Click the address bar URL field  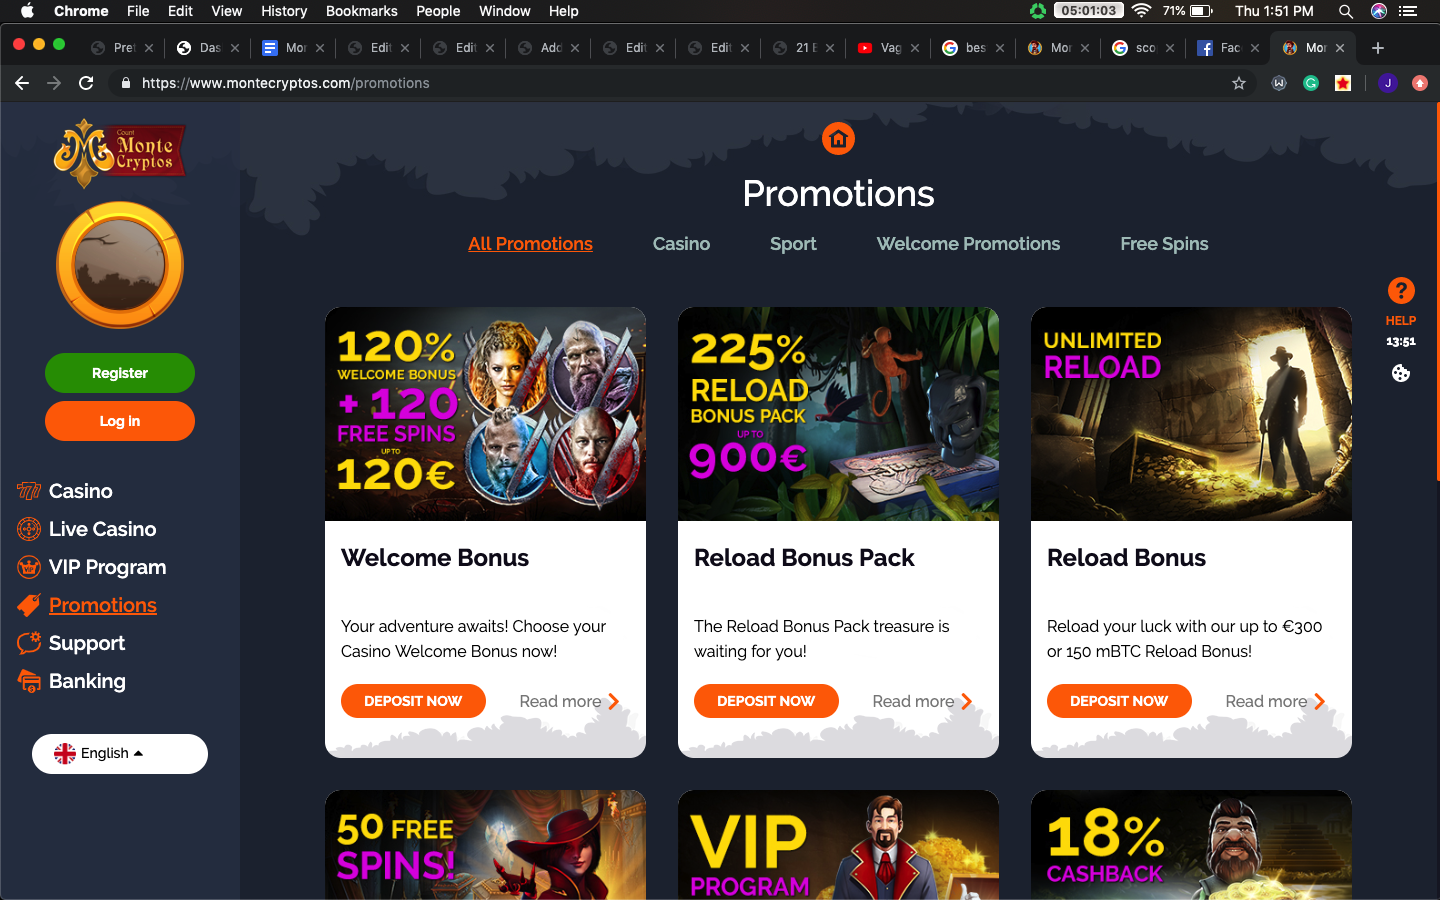tap(660, 83)
